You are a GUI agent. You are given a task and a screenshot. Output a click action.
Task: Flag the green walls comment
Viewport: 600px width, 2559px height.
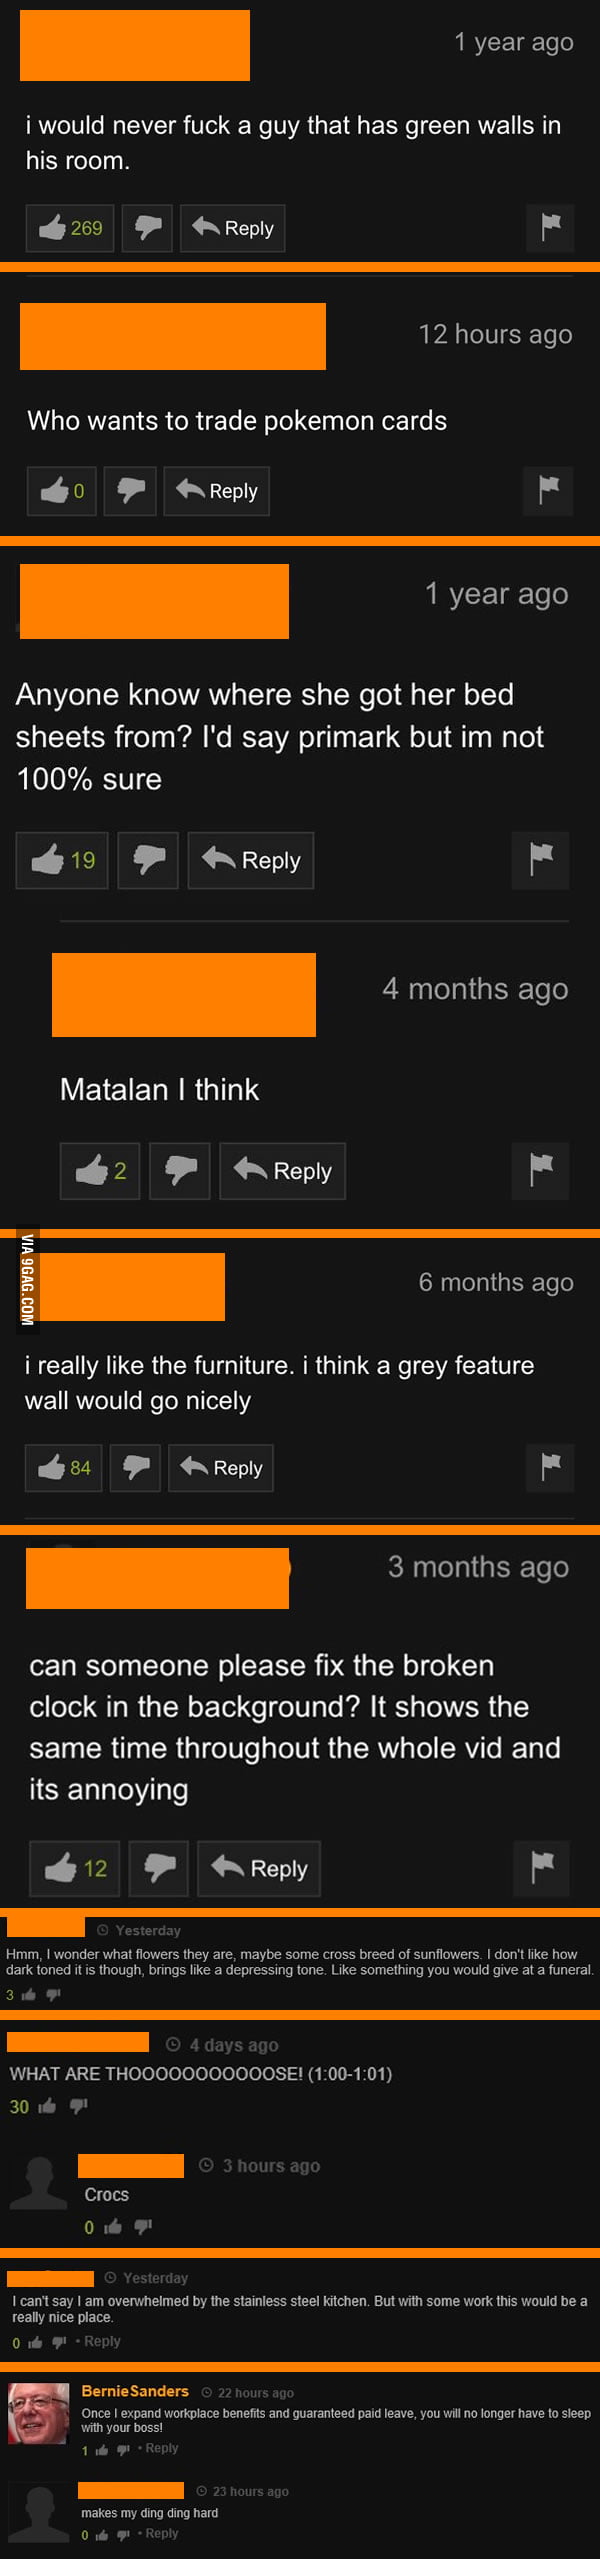click(x=550, y=228)
